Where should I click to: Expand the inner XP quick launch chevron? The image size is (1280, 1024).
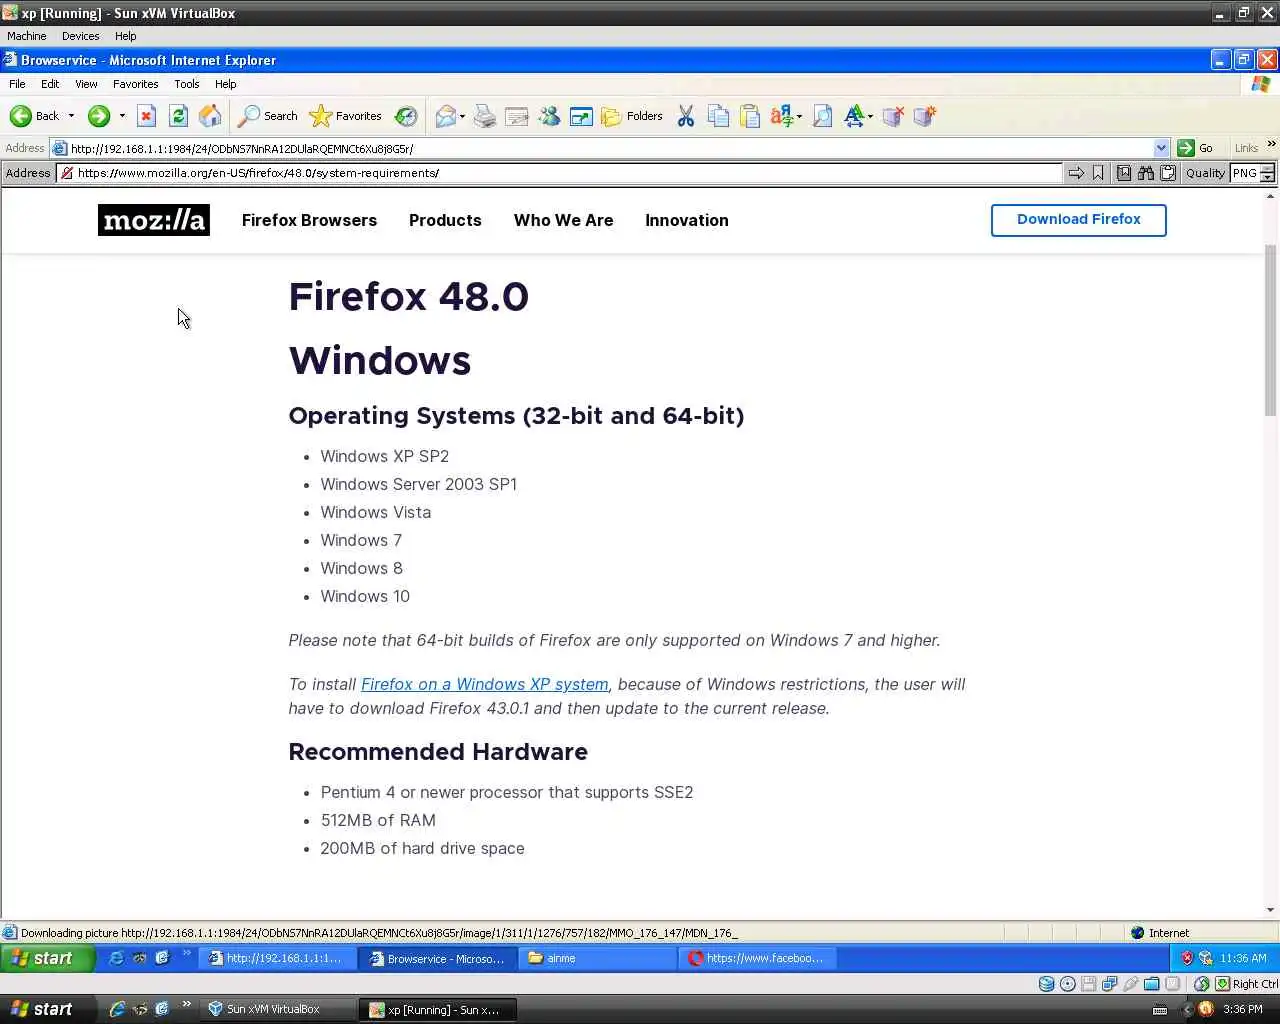(186, 954)
